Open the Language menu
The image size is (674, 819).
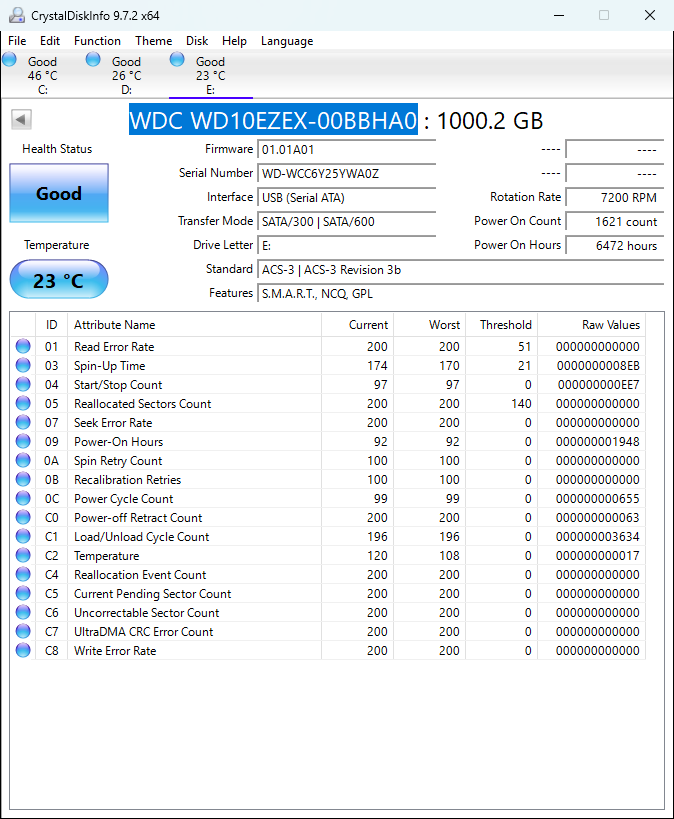pyautogui.click(x=287, y=41)
